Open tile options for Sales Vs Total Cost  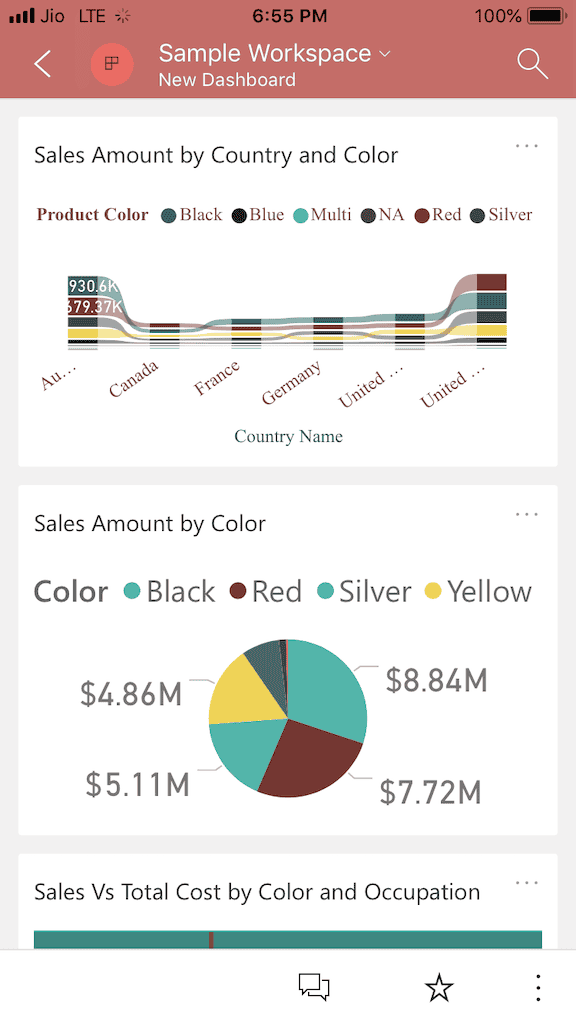click(527, 881)
